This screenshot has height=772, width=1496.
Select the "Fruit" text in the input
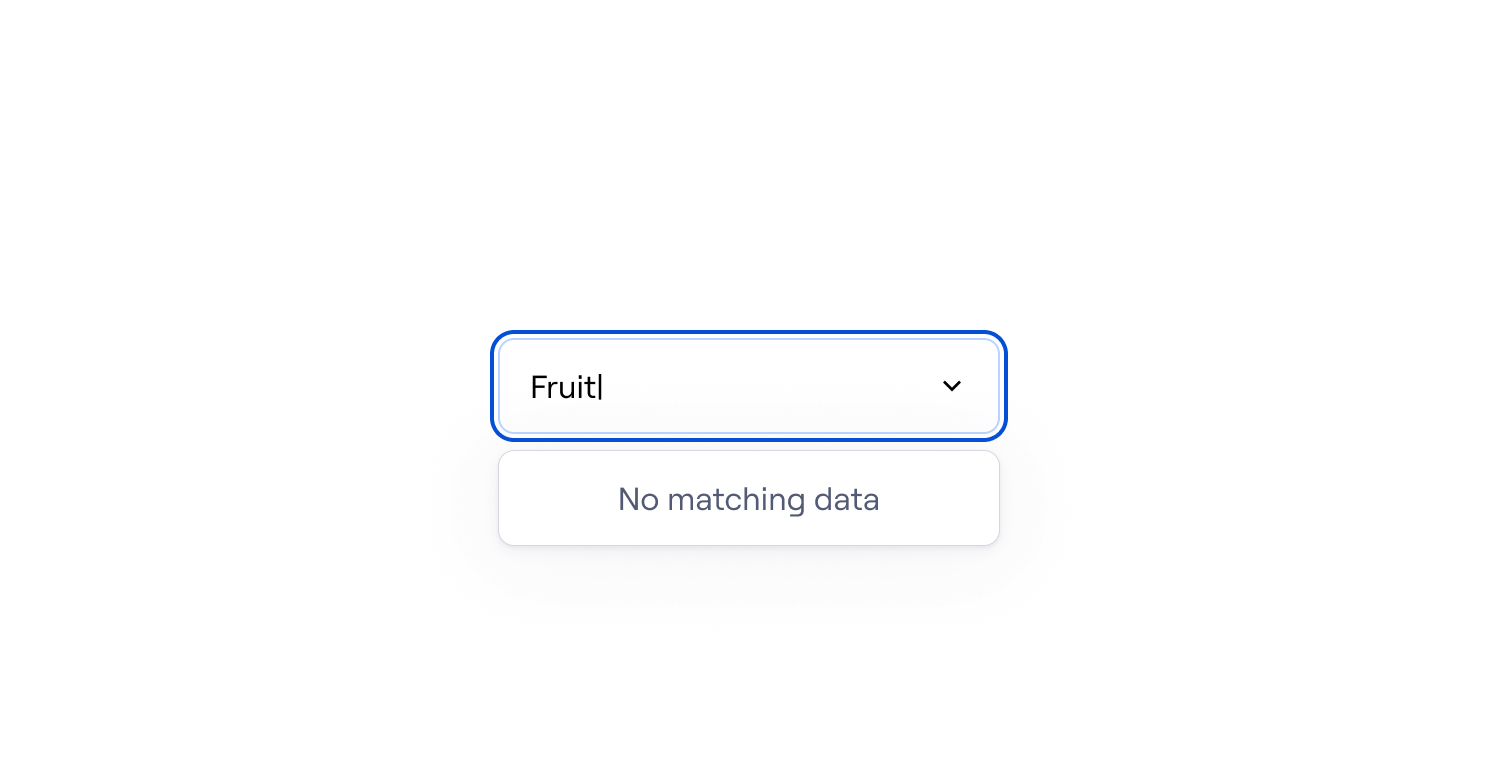(x=564, y=387)
